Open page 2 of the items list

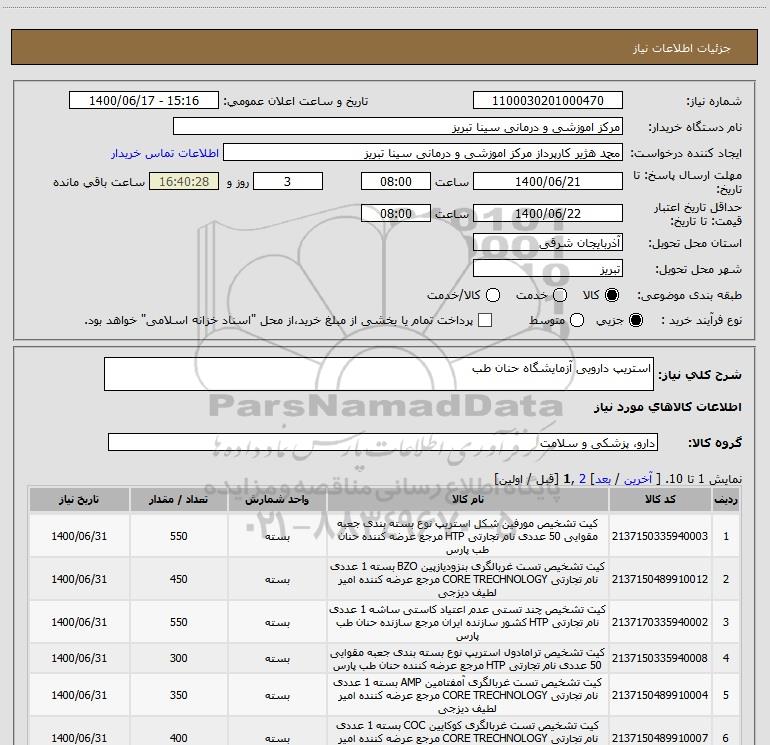(x=582, y=479)
